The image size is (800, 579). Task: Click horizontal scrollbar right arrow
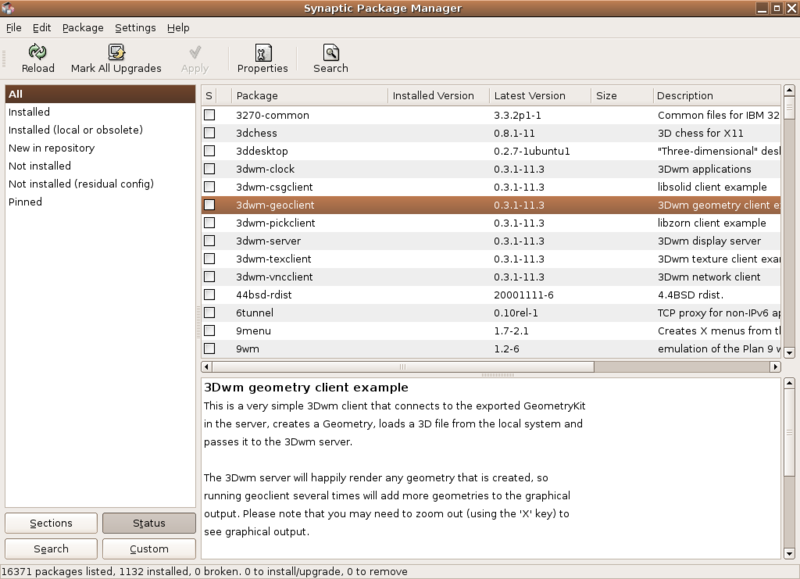(775, 366)
